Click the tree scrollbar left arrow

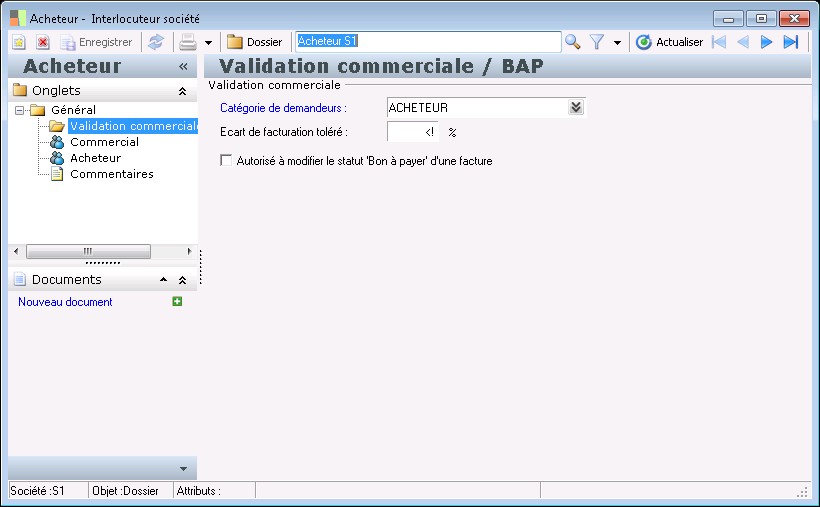[16, 251]
